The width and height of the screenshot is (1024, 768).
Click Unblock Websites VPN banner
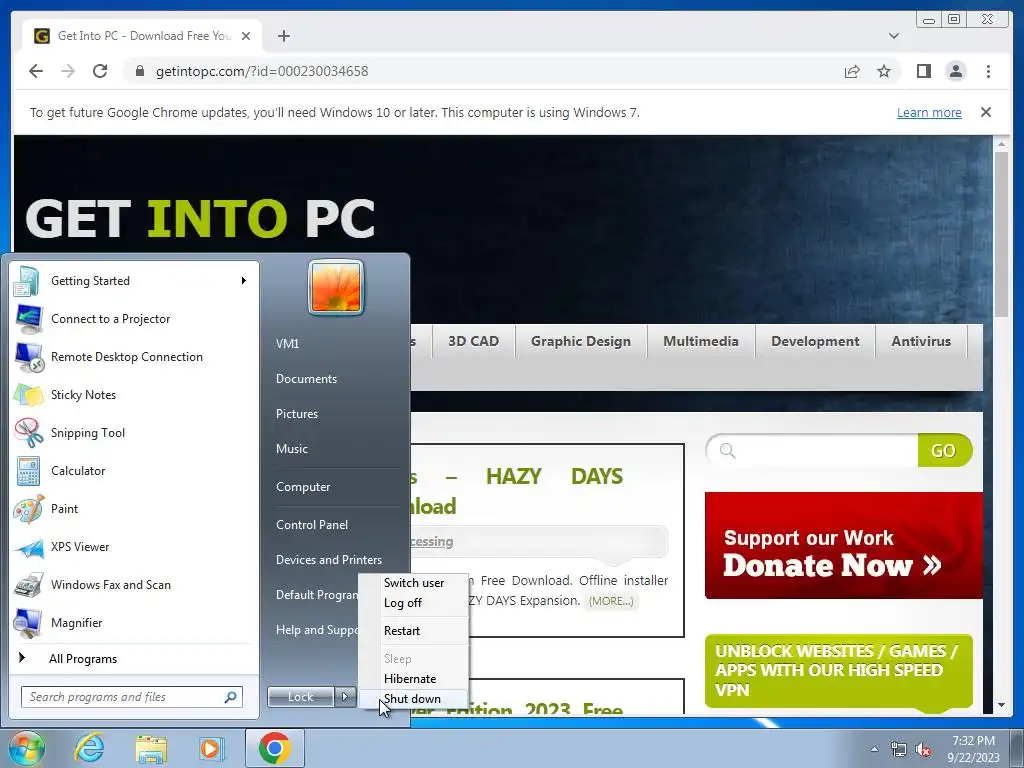point(839,671)
